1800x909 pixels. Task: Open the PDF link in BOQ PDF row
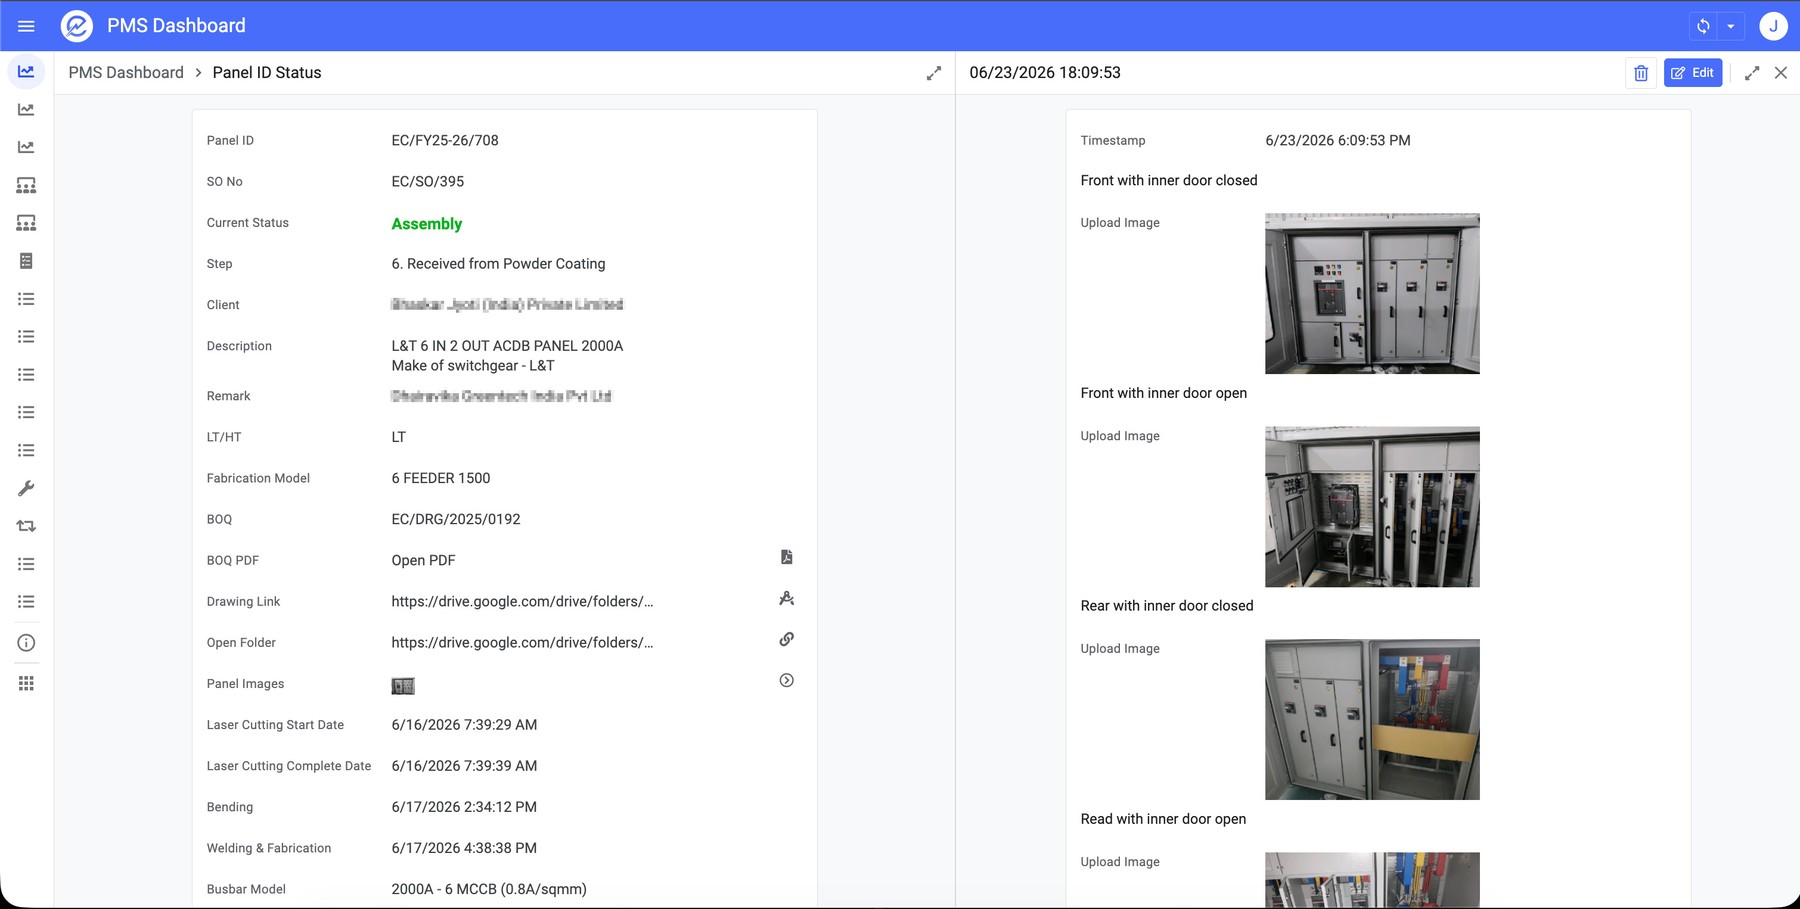[423, 561]
